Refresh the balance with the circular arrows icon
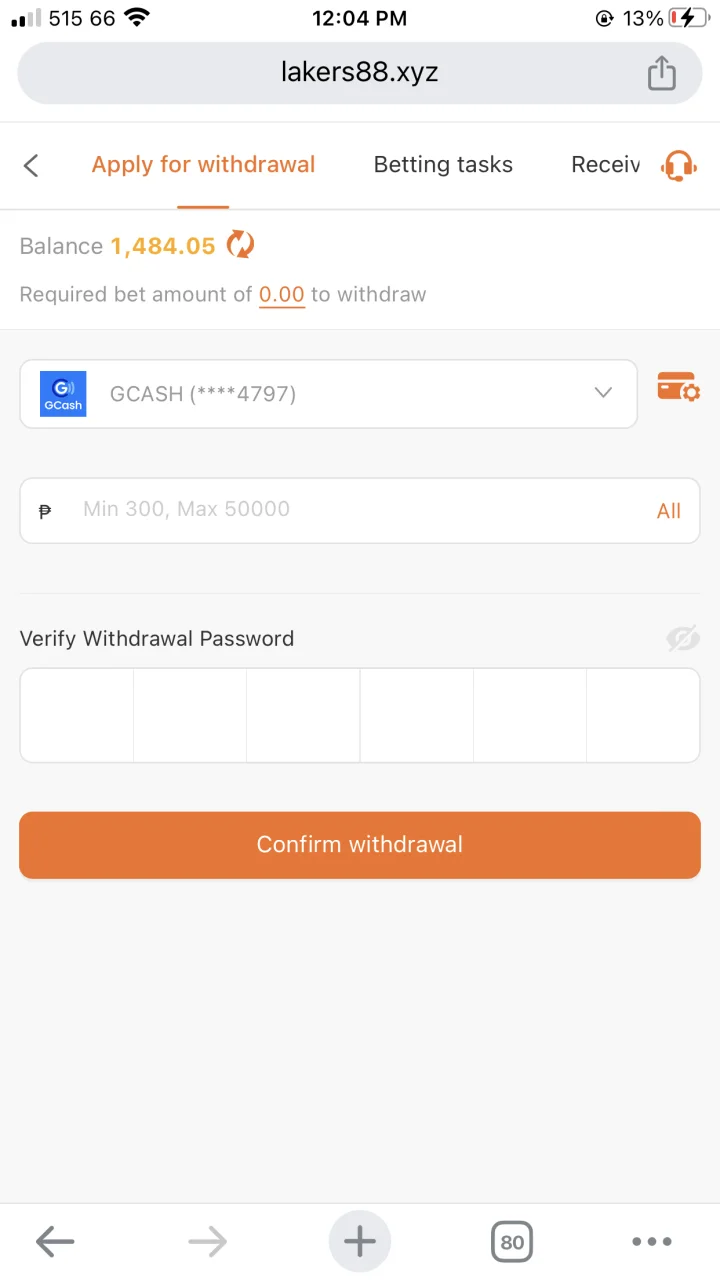Image resolution: width=720 pixels, height=1280 pixels. point(240,244)
